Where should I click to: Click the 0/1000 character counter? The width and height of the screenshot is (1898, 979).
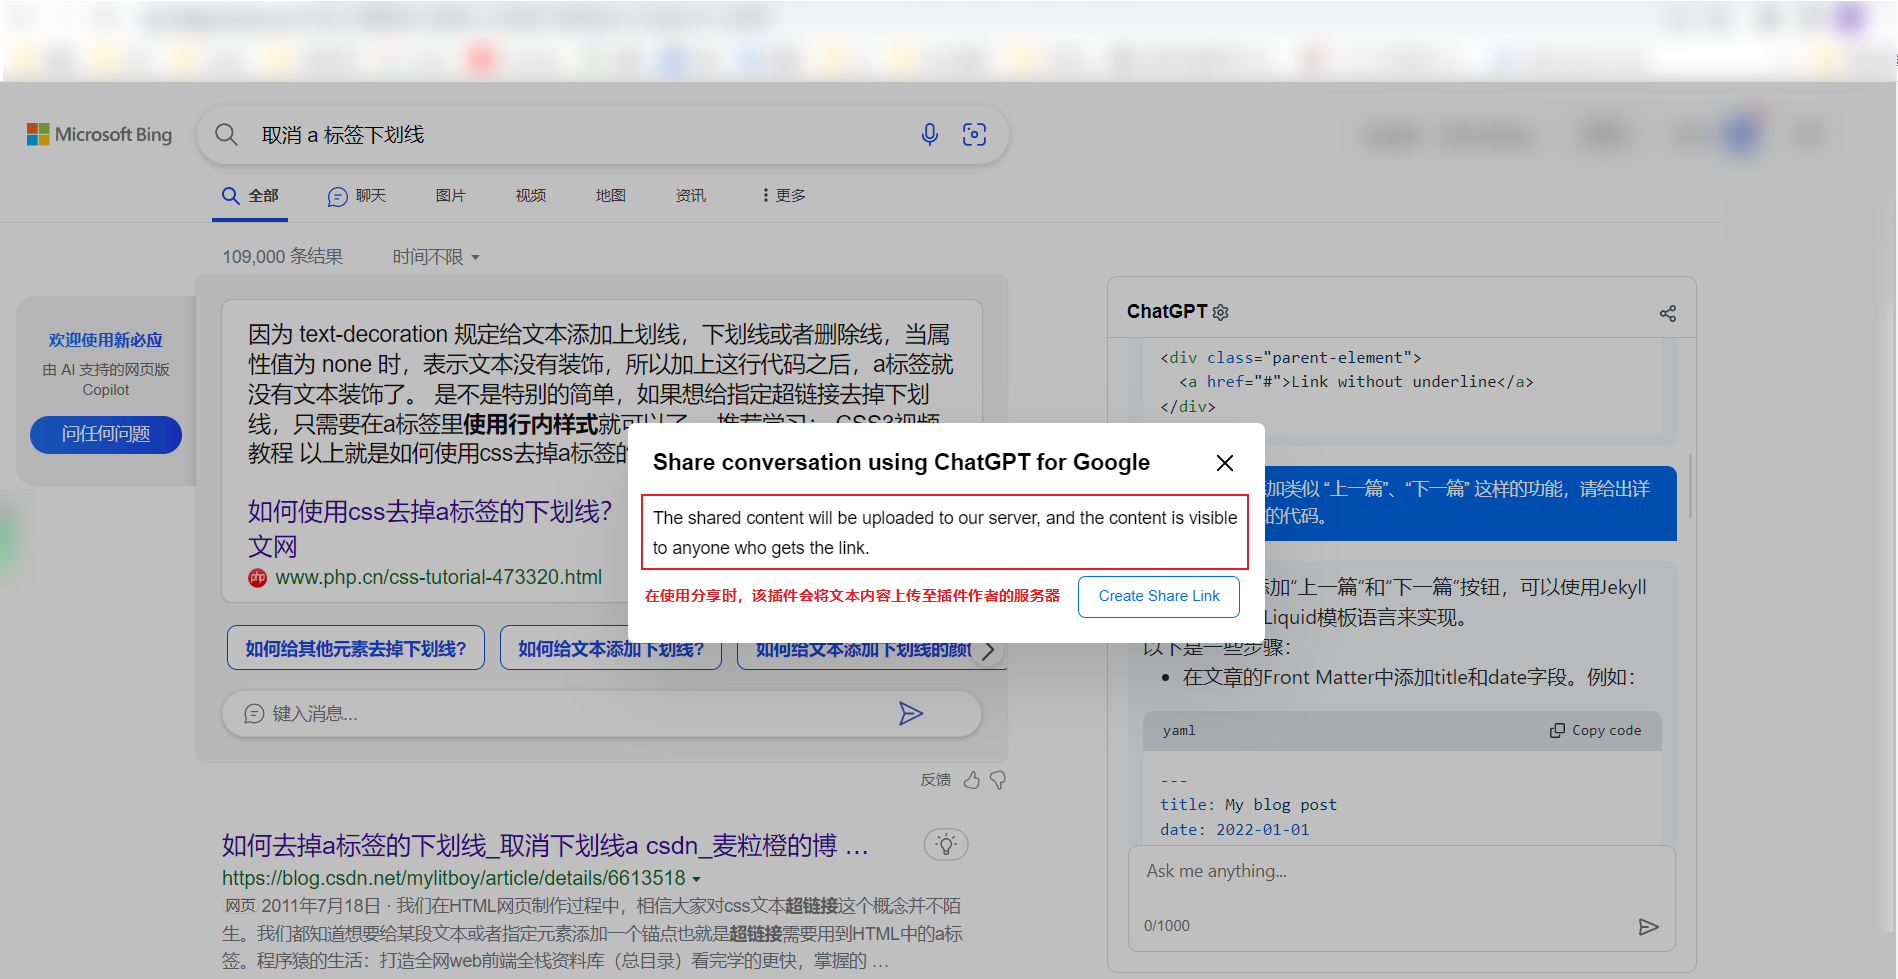(1167, 926)
